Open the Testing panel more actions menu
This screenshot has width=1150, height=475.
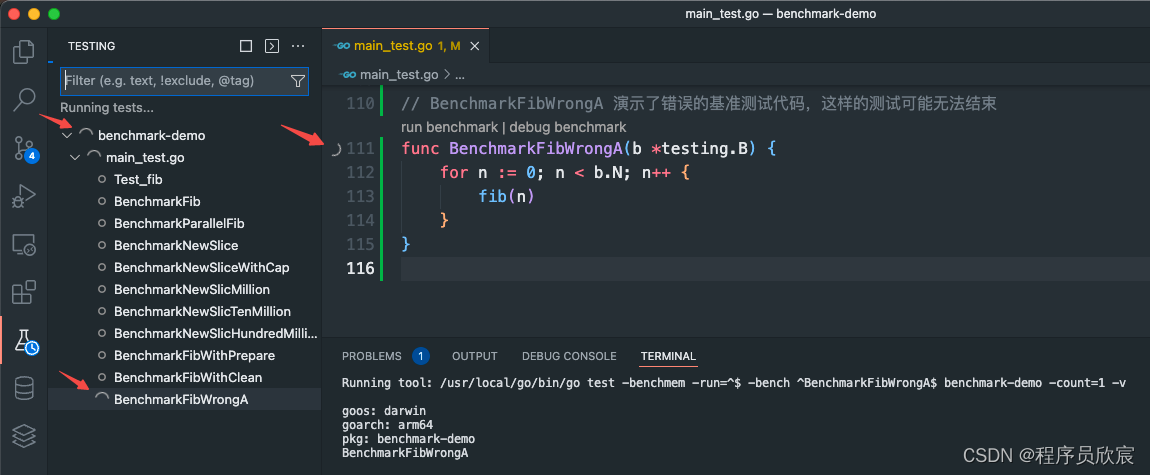(x=298, y=46)
